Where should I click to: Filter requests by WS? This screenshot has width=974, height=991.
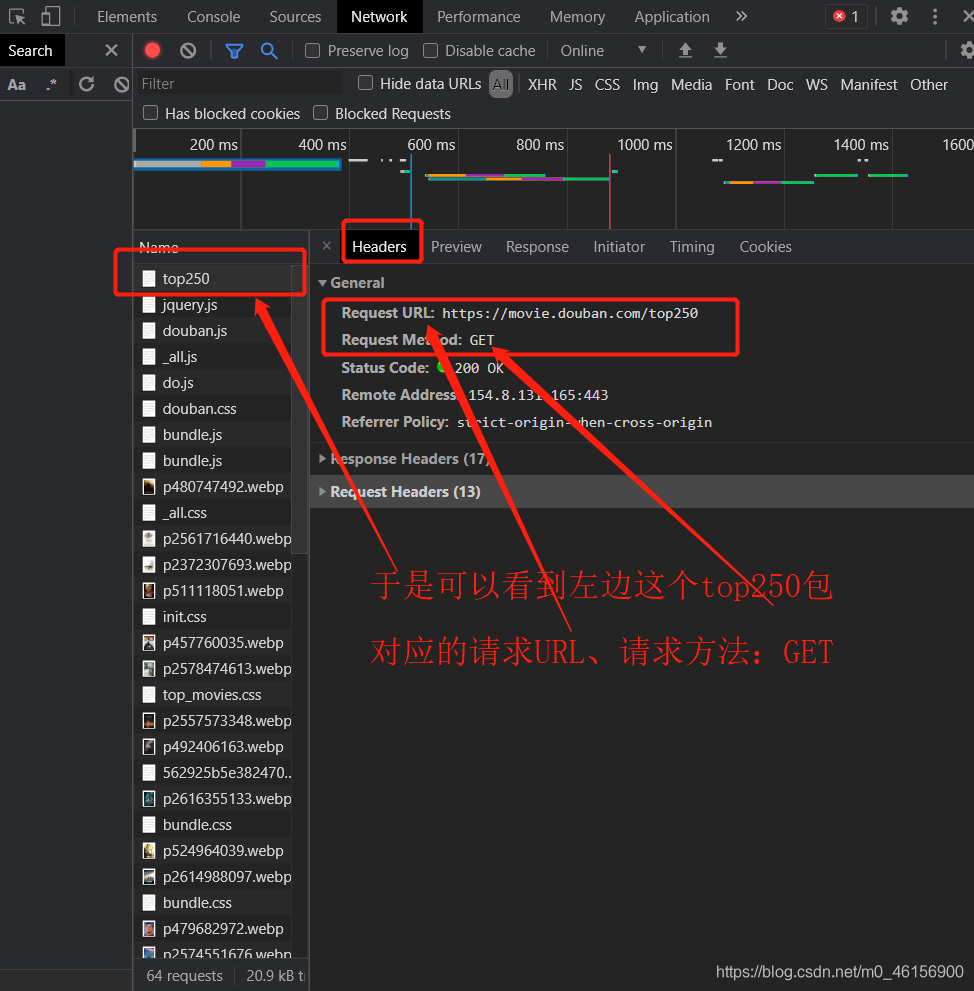(817, 85)
